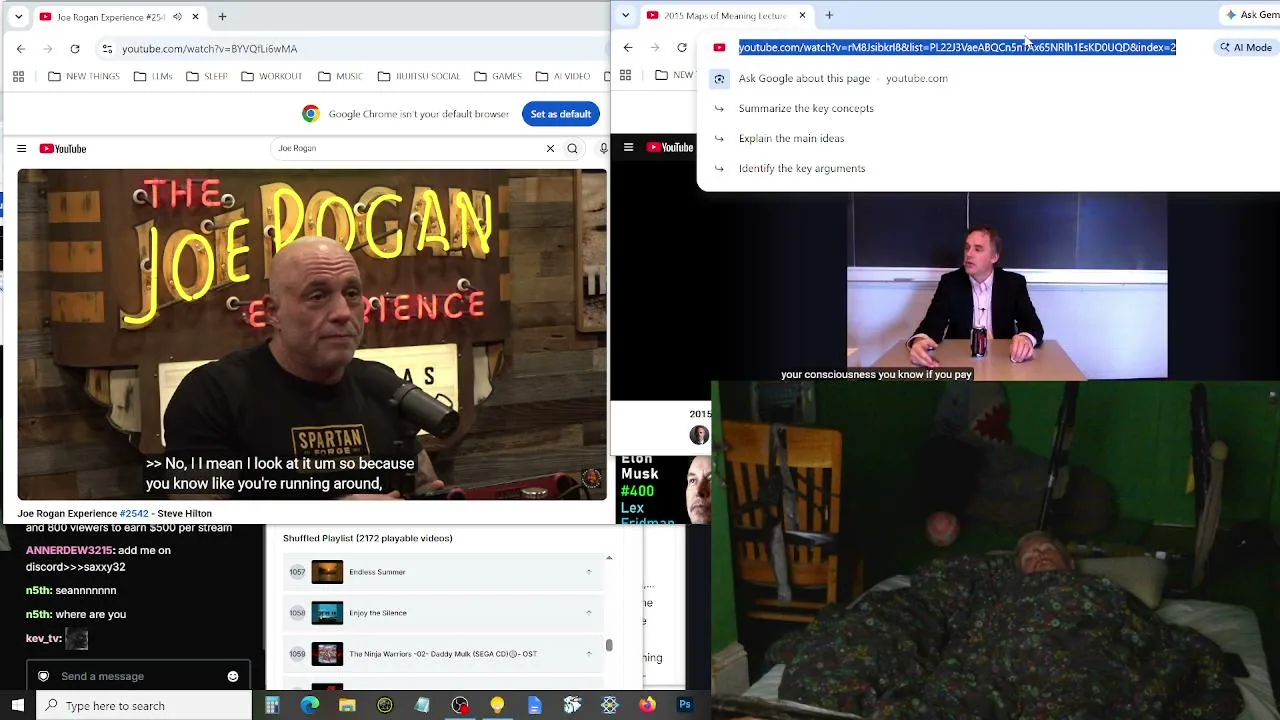1280x720 pixels.
Task: Open the YouTube guide menu in left window
Action: coord(21,149)
